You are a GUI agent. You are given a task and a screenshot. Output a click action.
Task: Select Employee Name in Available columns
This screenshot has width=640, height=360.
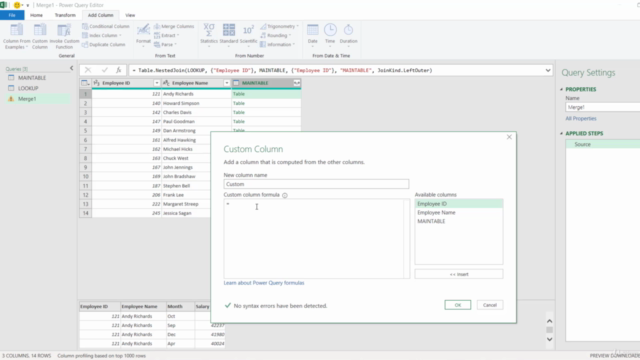pyautogui.click(x=459, y=213)
